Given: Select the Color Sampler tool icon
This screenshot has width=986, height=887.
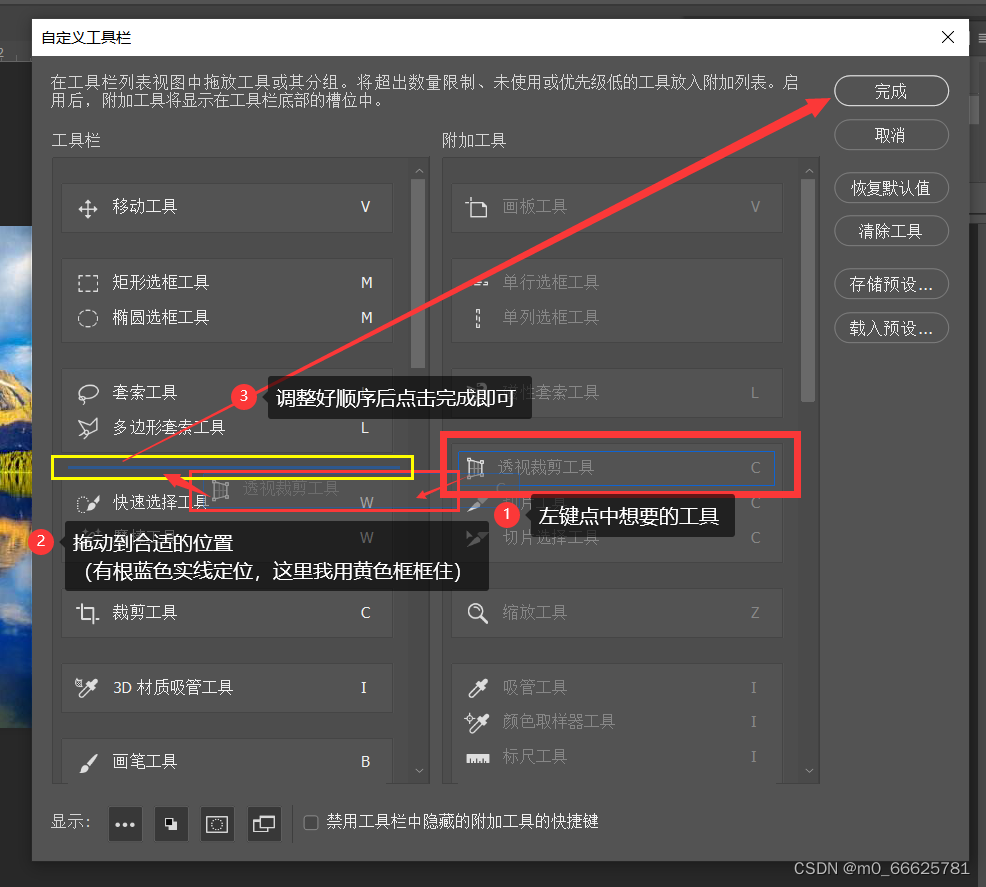Looking at the screenshot, I should pyautogui.click(x=477, y=722).
